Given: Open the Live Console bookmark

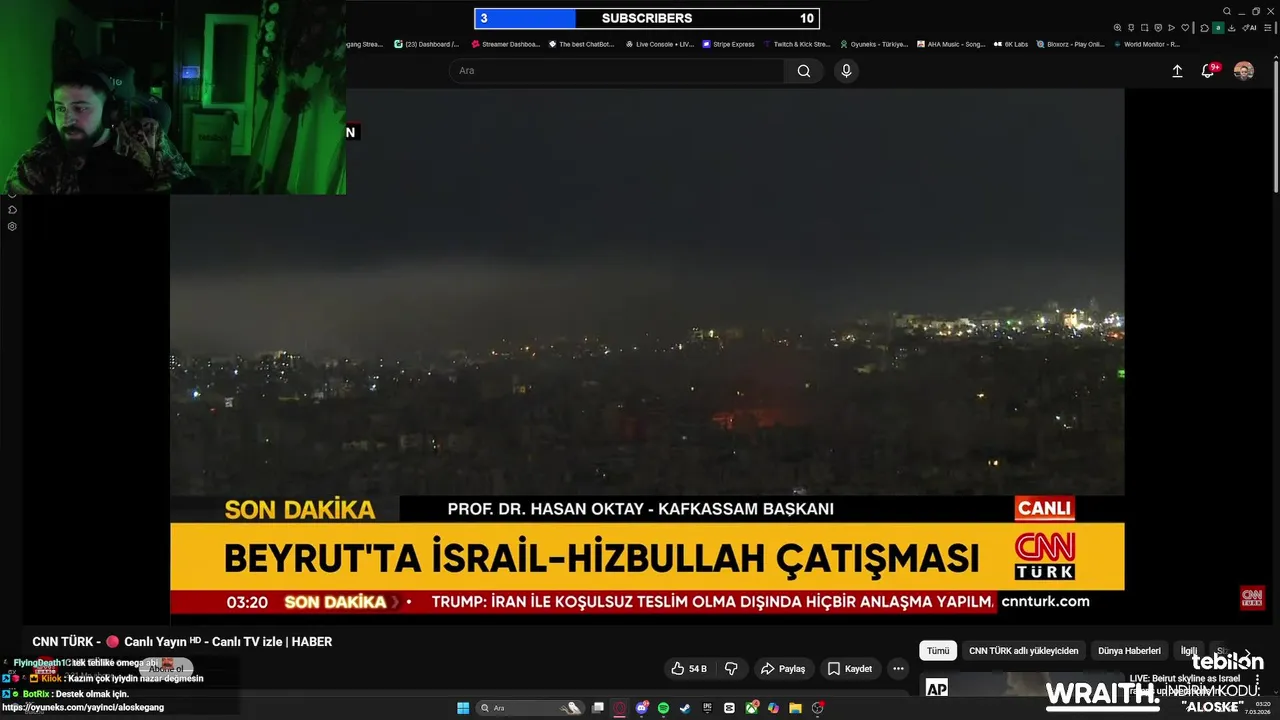Looking at the screenshot, I should click(659, 44).
